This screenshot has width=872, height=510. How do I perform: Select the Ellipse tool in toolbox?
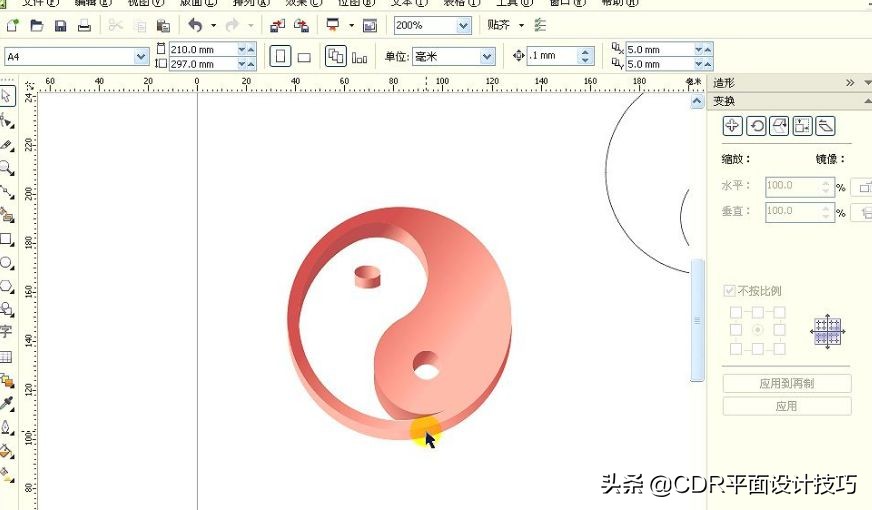click(x=6, y=263)
